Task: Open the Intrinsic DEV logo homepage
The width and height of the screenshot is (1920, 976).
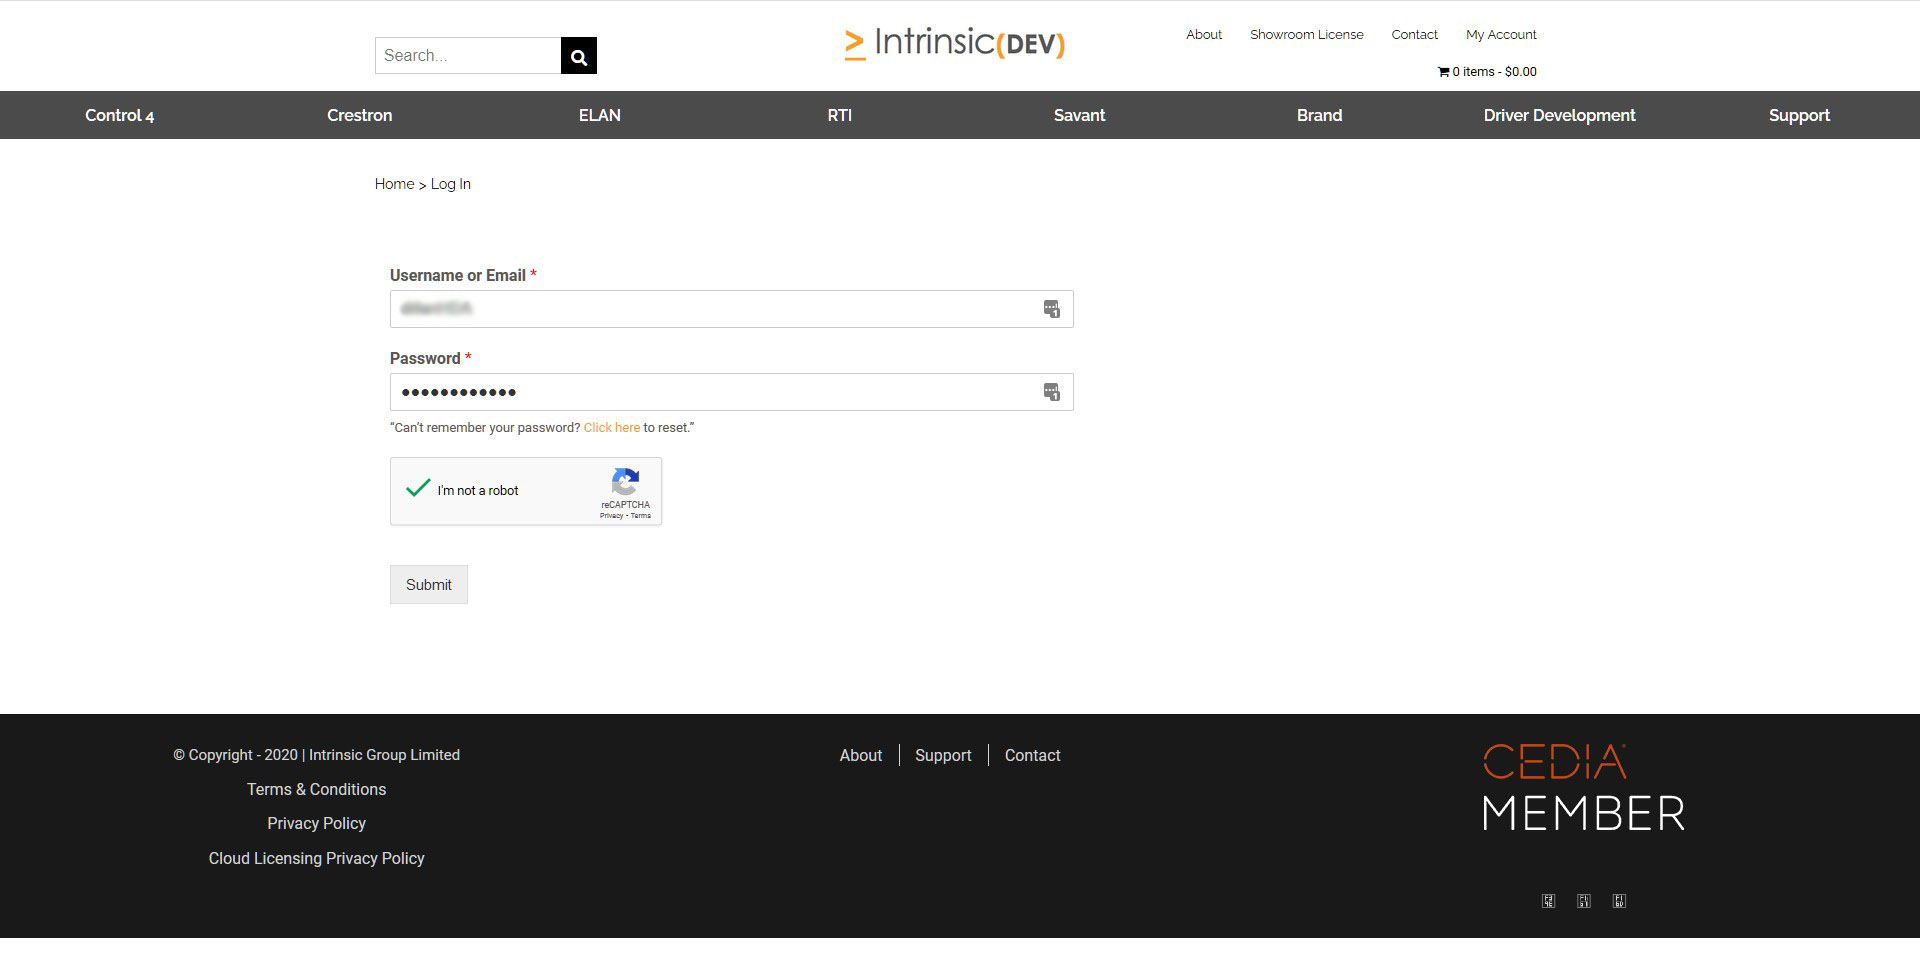Action: [955, 43]
